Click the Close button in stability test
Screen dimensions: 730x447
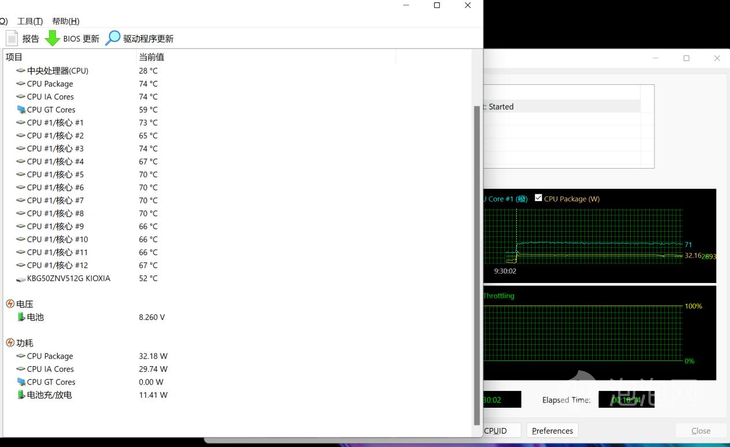701,431
